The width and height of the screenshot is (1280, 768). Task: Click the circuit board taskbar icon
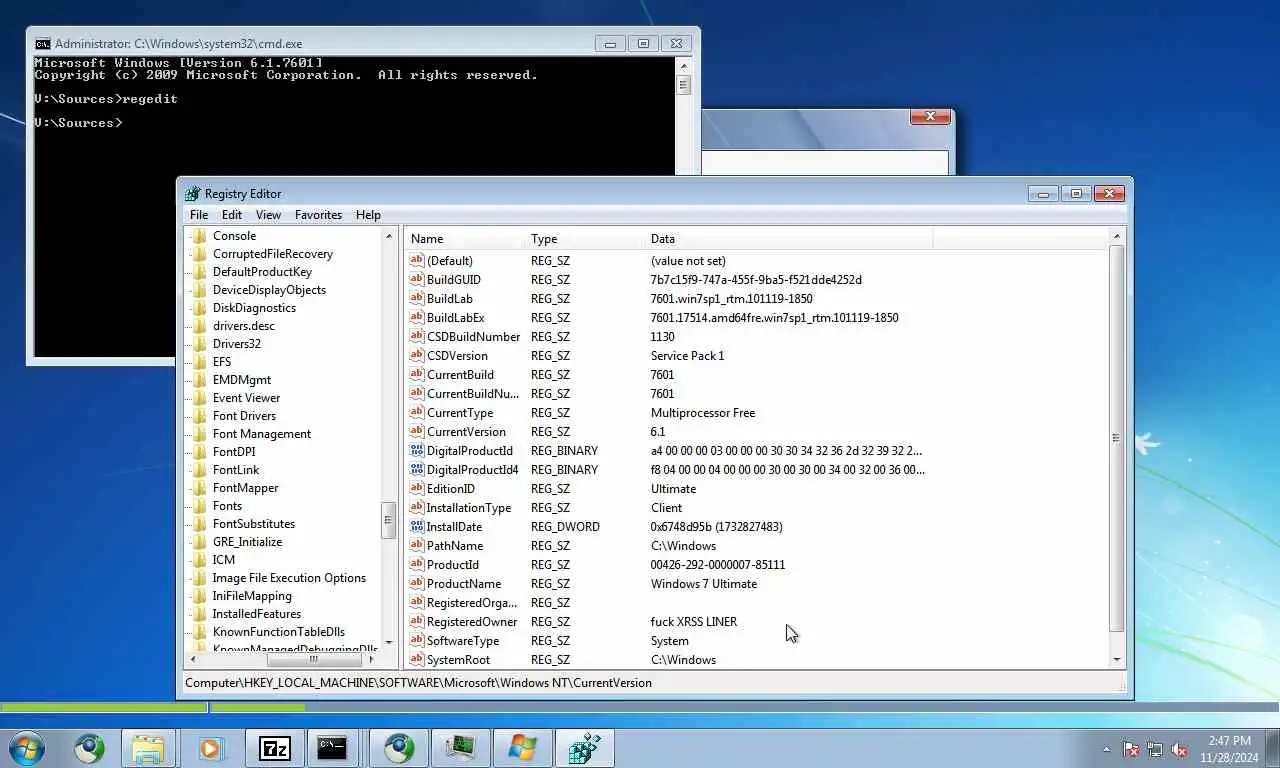[460, 748]
